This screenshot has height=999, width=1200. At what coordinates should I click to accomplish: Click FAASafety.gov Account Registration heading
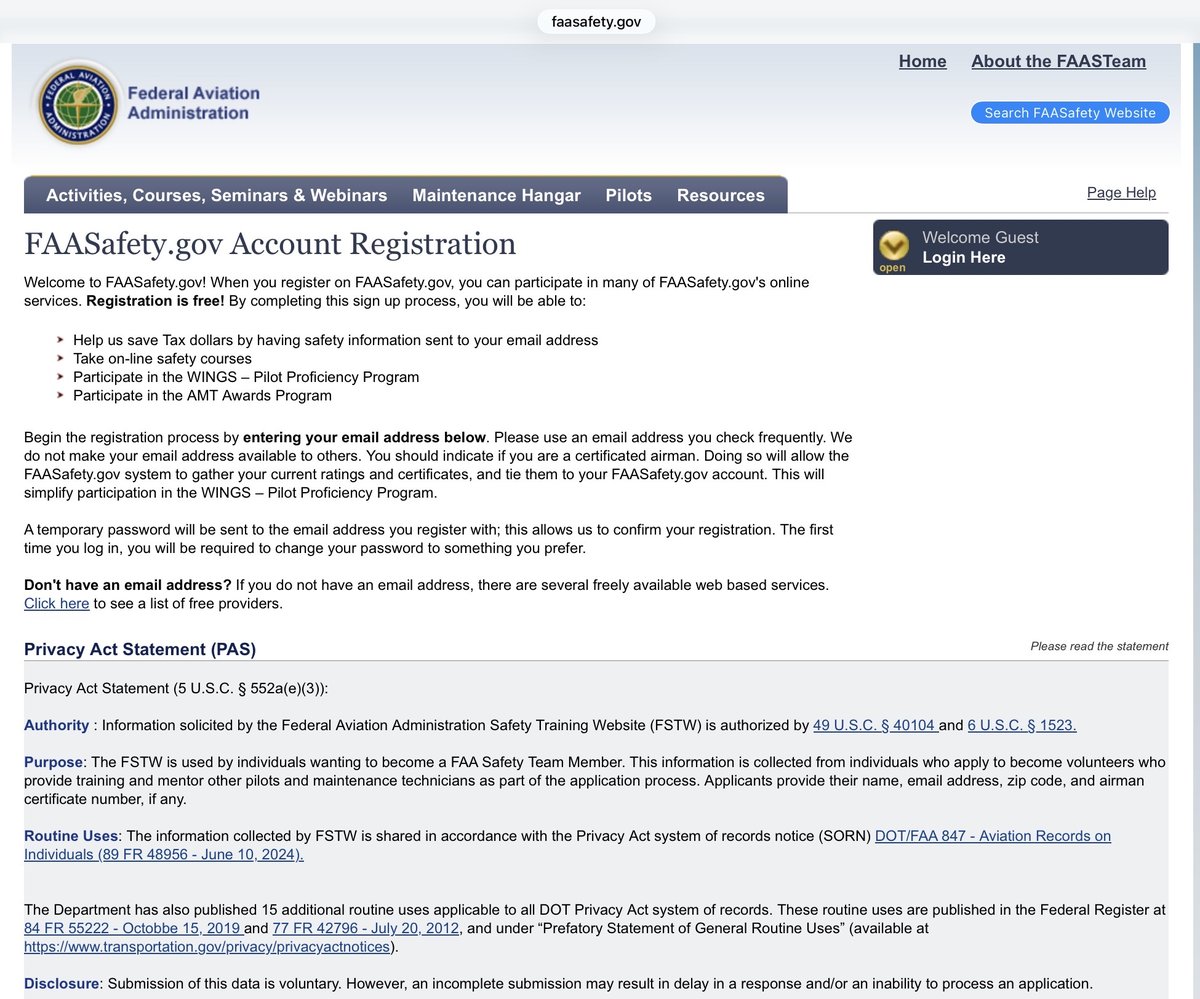[x=270, y=244]
